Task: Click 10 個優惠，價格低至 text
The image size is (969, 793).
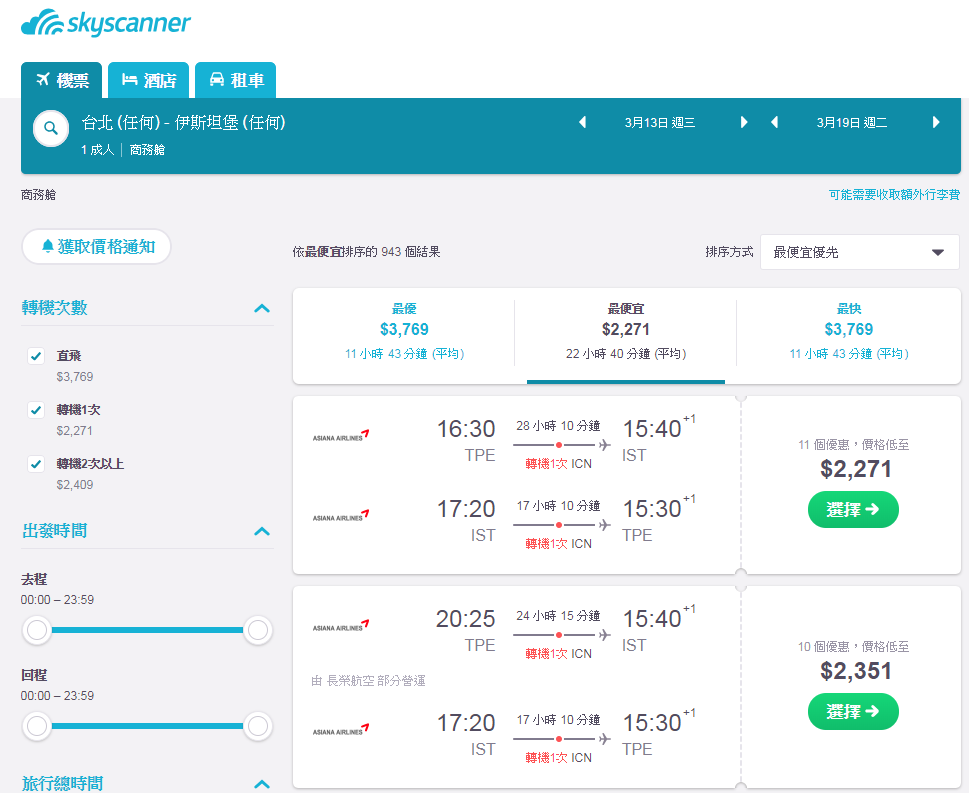Action: (853, 647)
